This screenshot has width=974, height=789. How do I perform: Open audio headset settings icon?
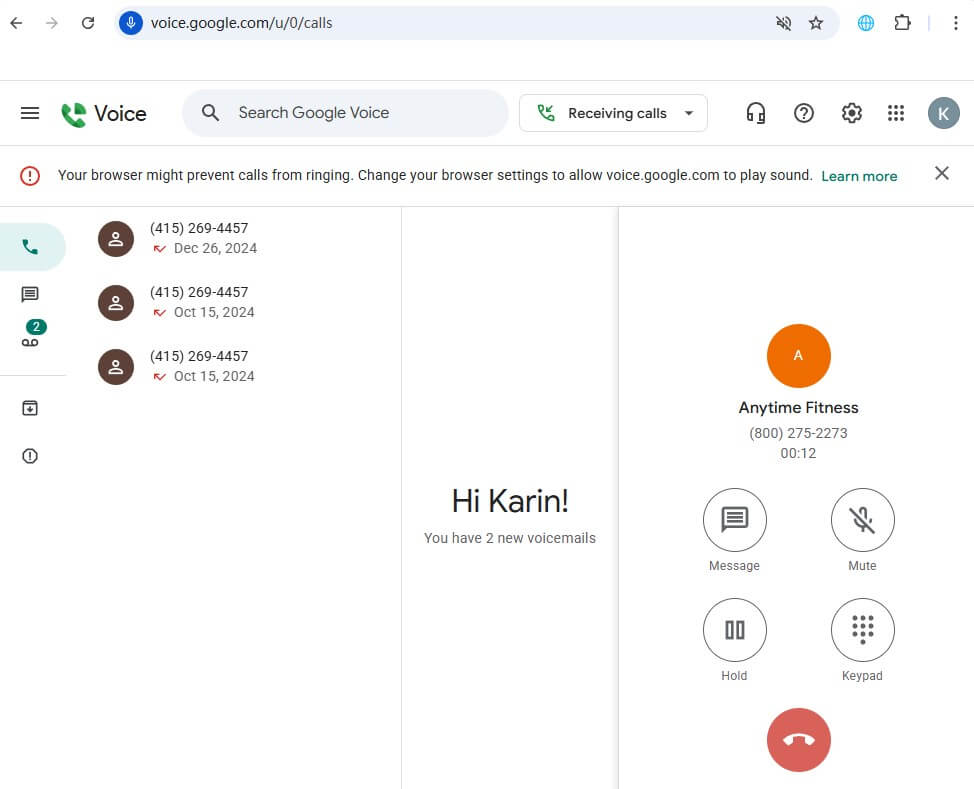click(x=755, y=113)
